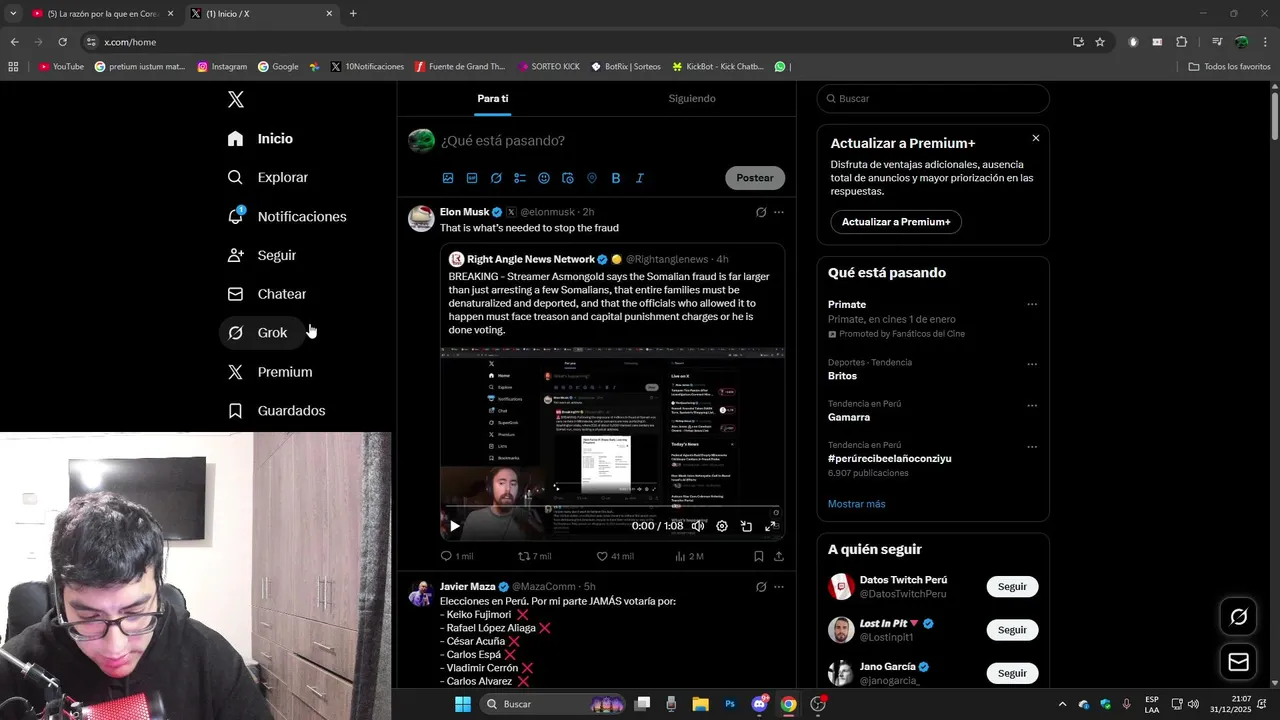This screenshot has height=720, width=1280.
Task: Switch to the Siguiendo tab
Action: [692, 98]
